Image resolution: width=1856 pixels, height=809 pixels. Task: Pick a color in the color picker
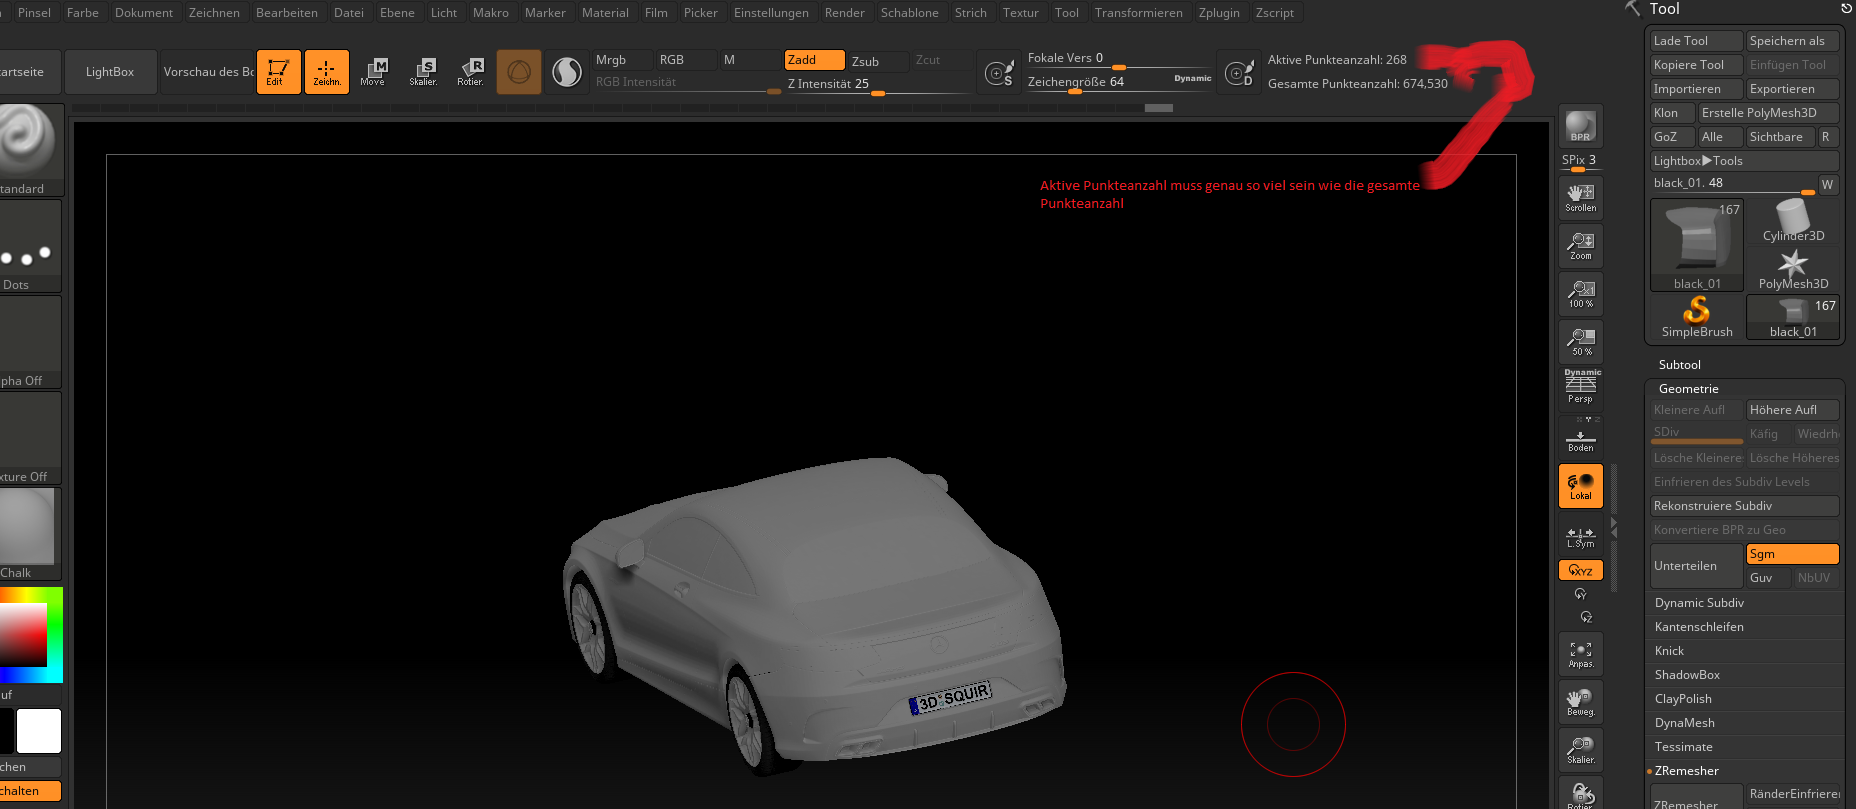coord(30,635)
